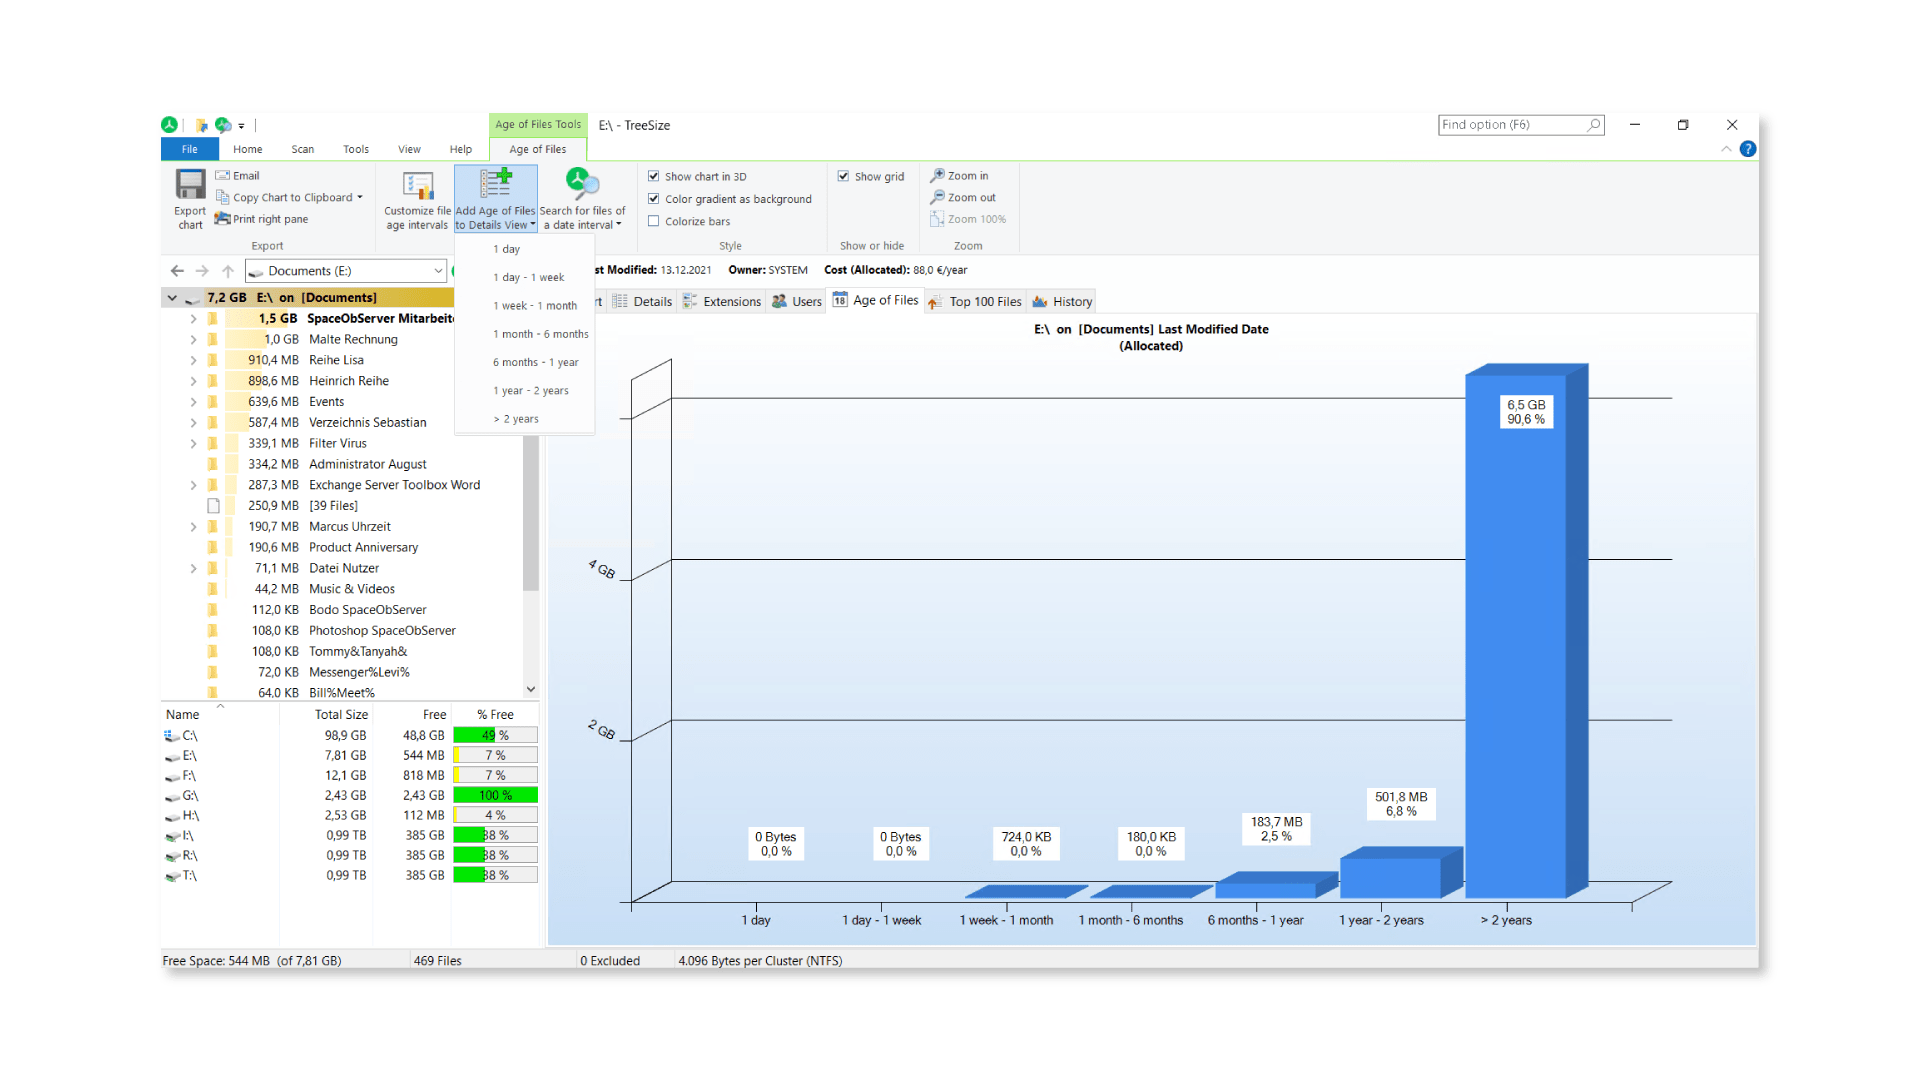Open Copy Chart to Clipboard dropdown arrow
Screen dimensions: 1920x1080
click(x=360, y=198)
